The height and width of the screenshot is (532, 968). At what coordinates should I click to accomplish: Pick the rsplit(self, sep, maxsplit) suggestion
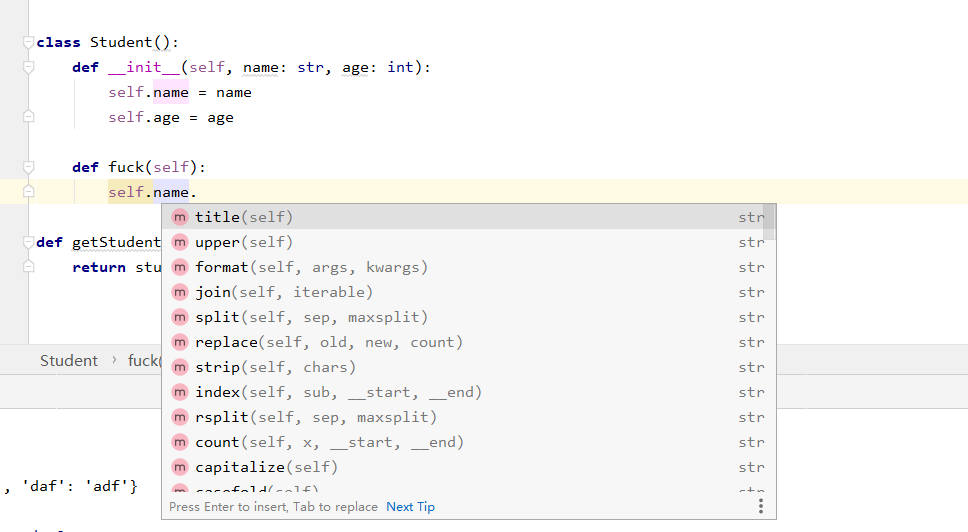pyautogui.click(x=315, y=417)
